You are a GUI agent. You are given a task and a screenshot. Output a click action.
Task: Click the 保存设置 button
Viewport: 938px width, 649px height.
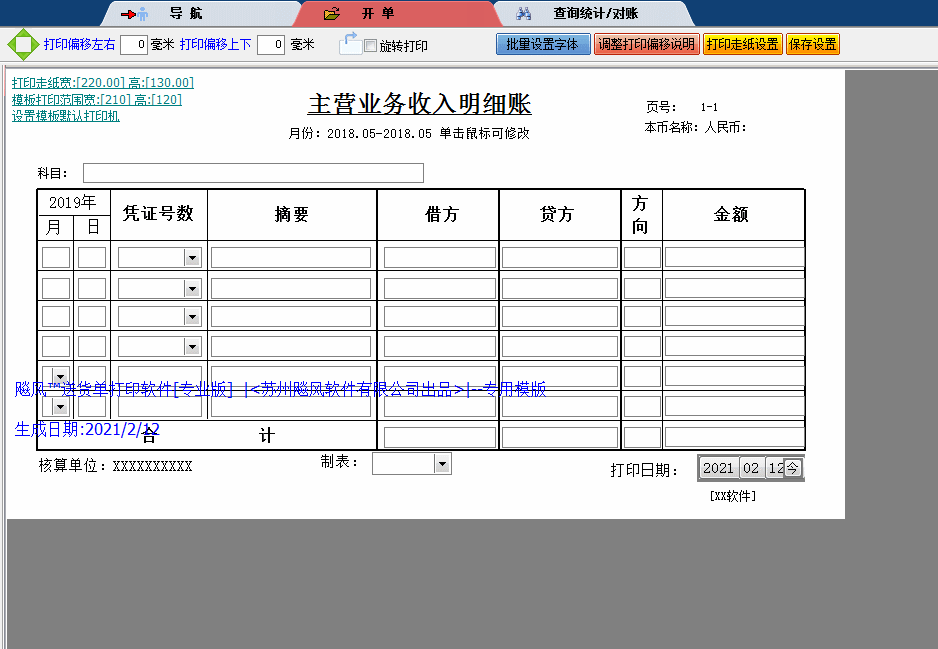pyautogui.click(x=812, y=44)
